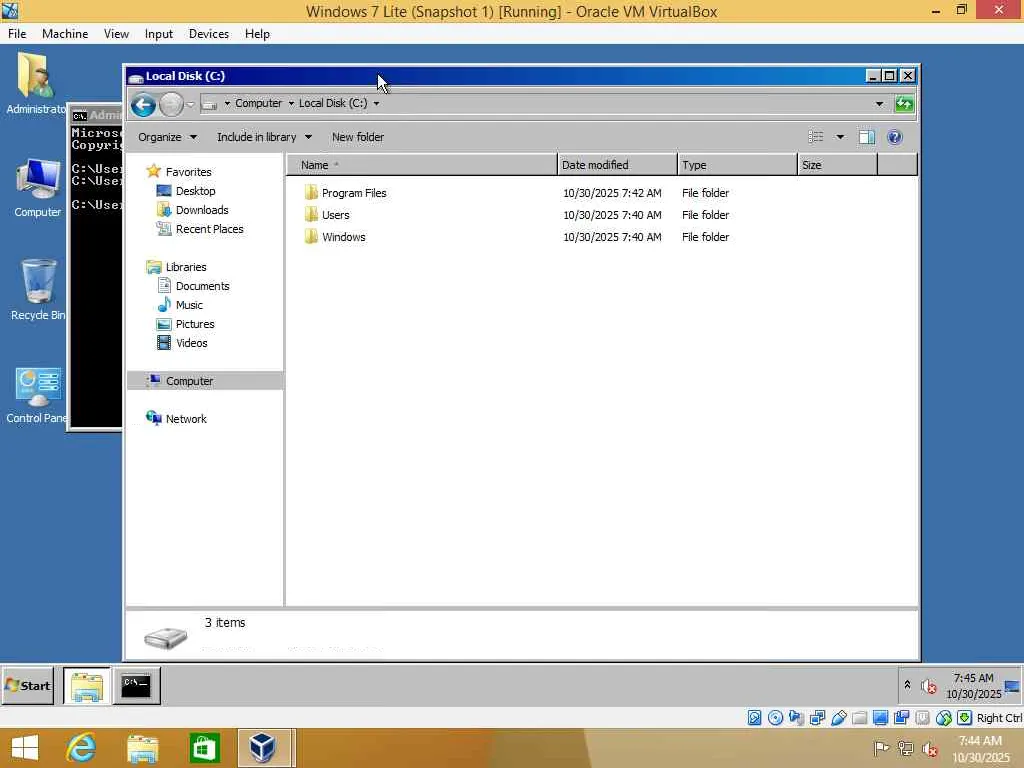Open the address bar history dropdown

[880, 104]
